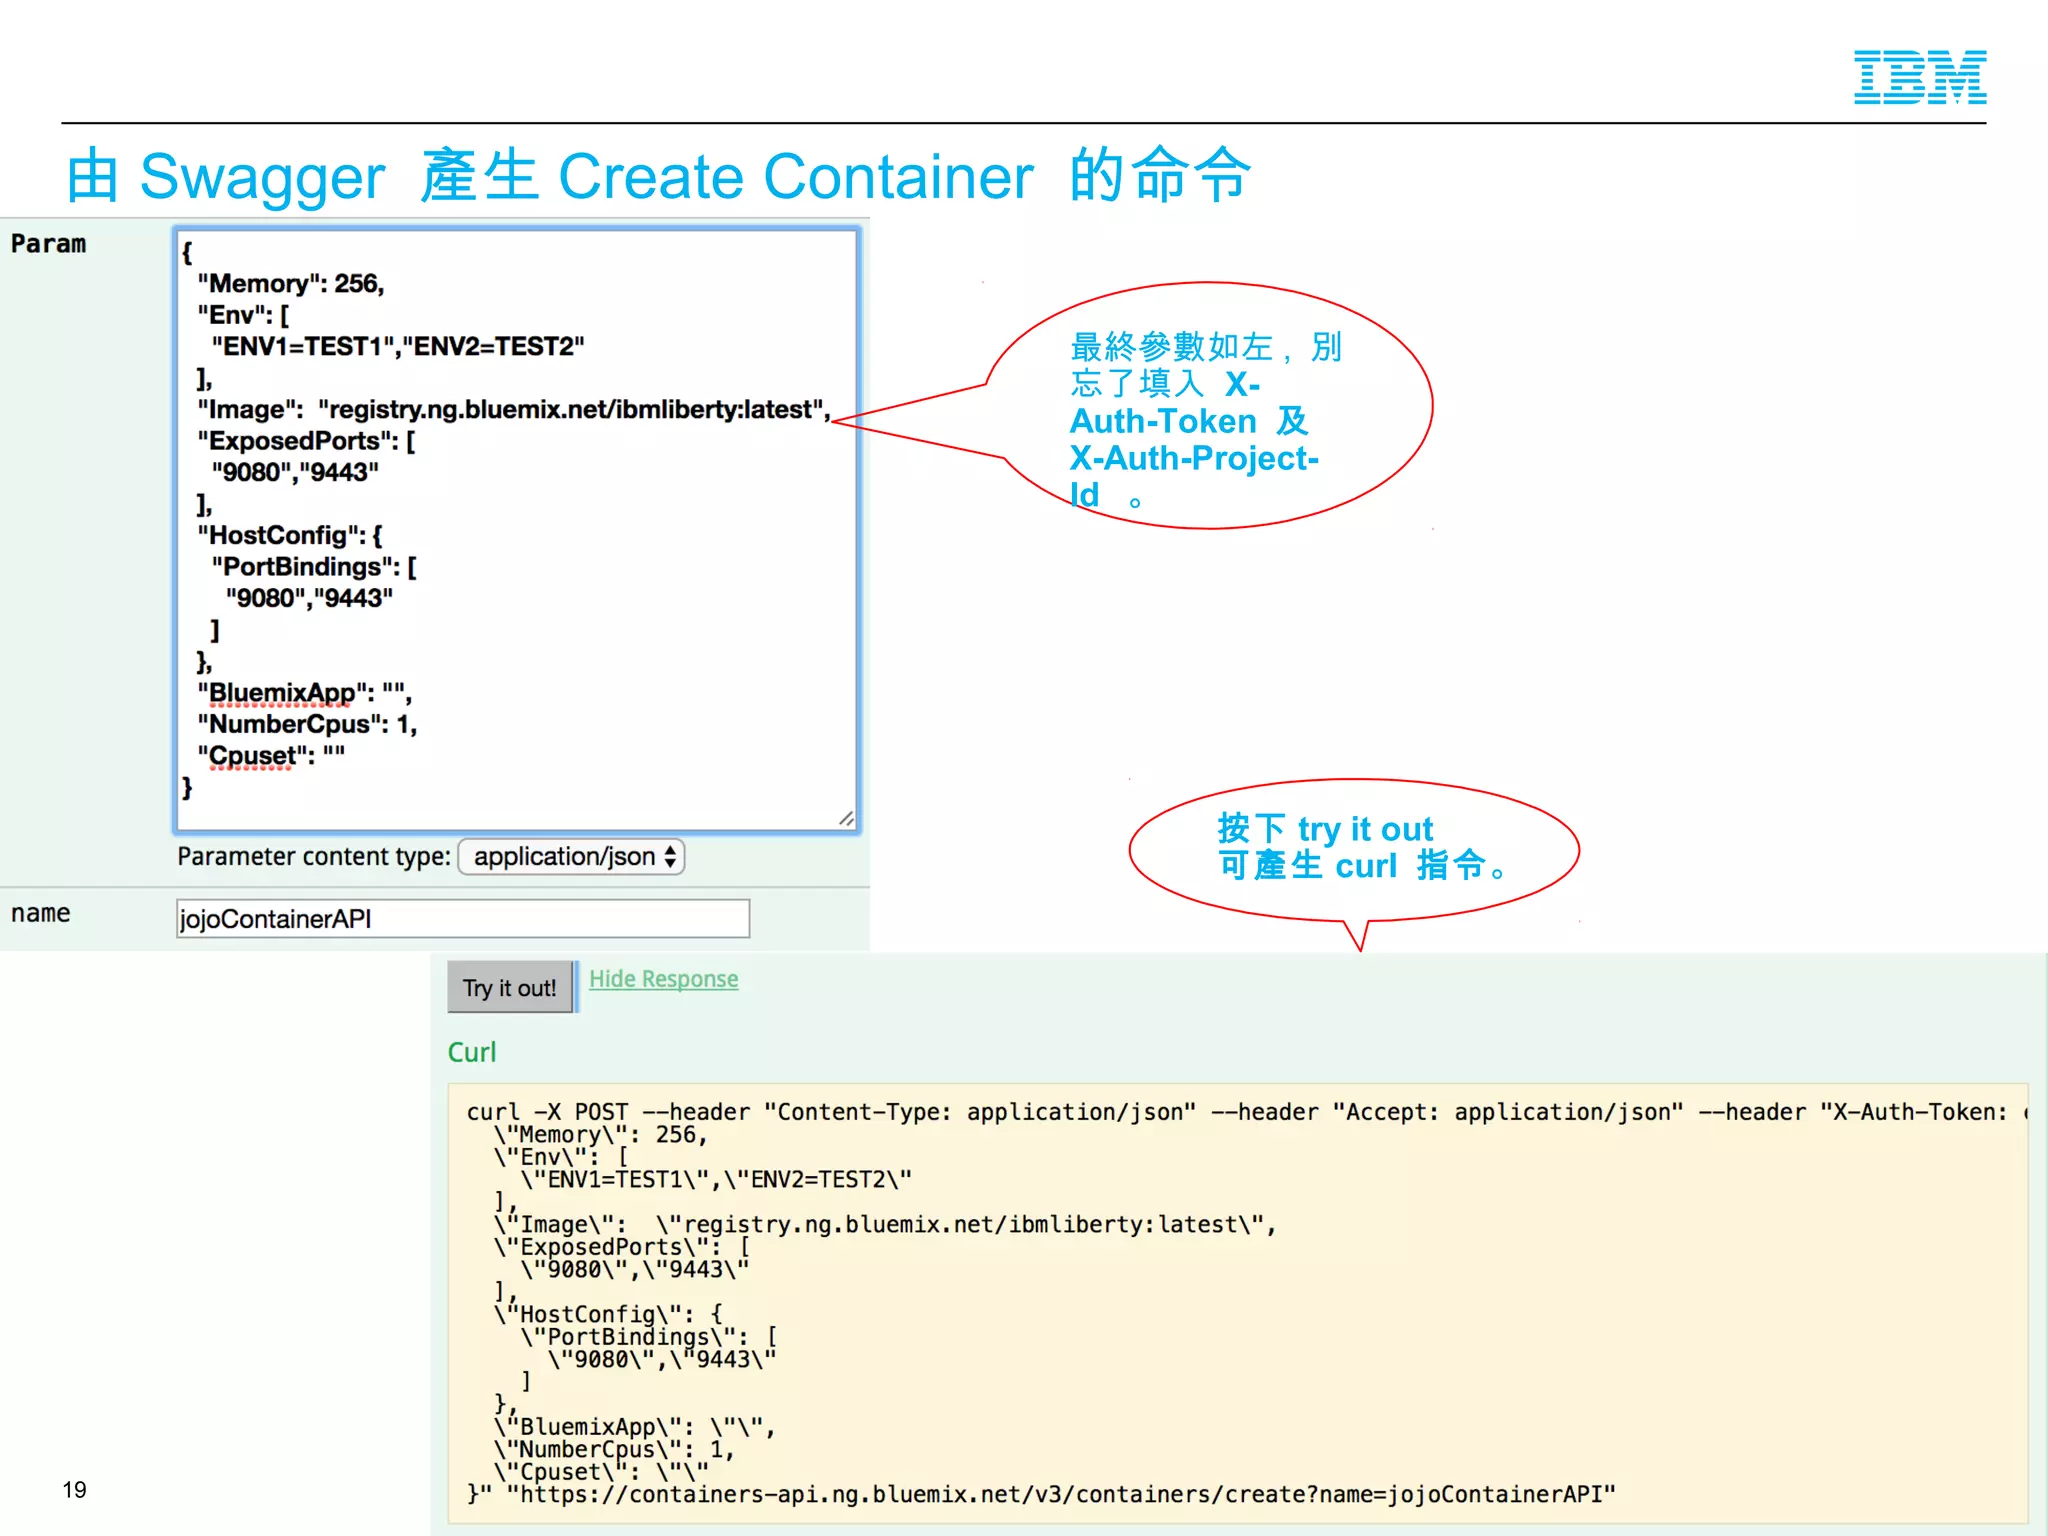Click the "BluemixApp": "" line in Param box

pyautogui.click(x=304, y=693)
